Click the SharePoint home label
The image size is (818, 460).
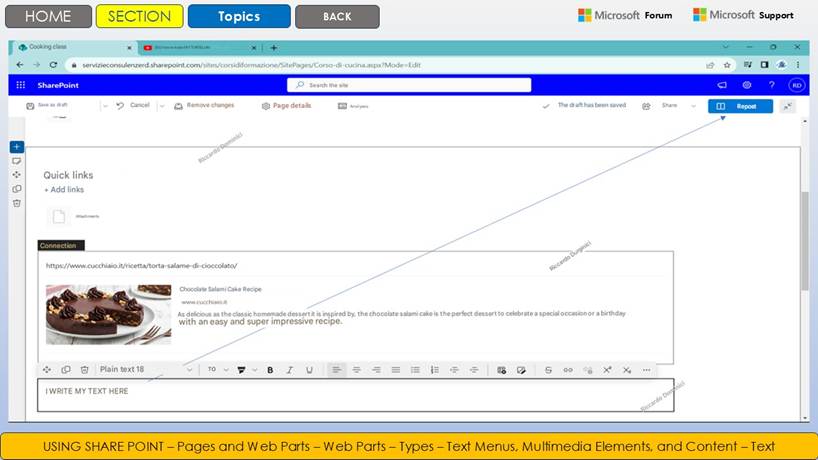tap(58, 85)
